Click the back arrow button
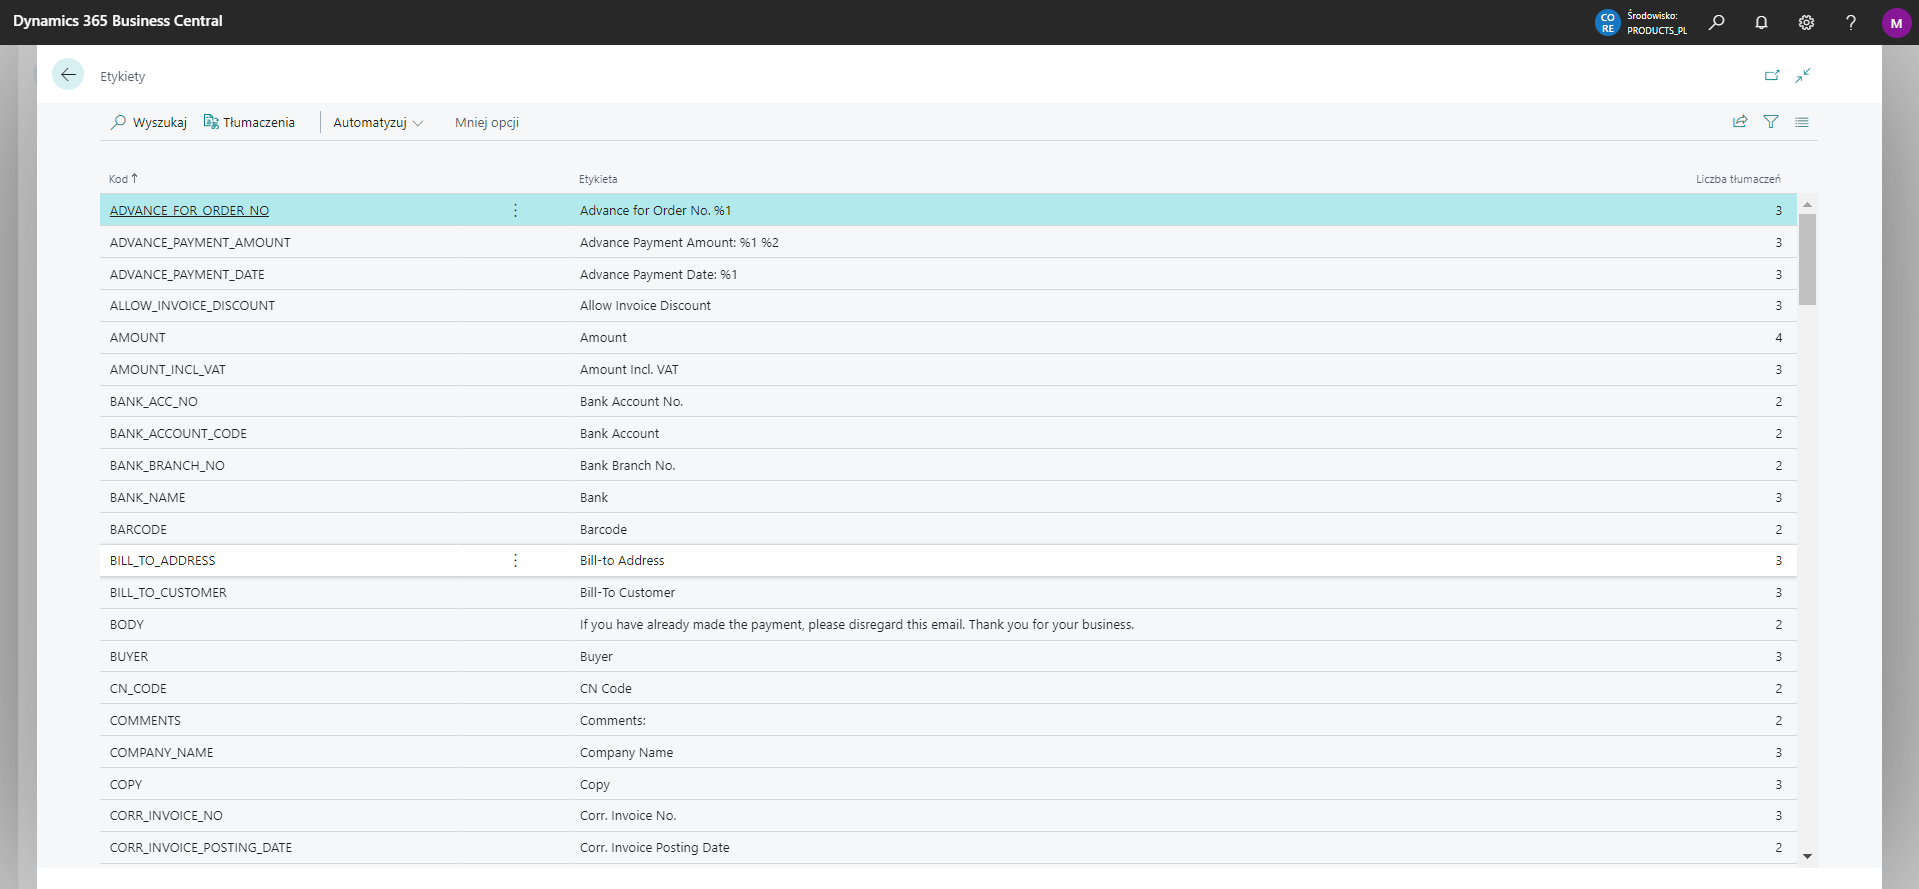1919x889 pixels. click(68, 75)
